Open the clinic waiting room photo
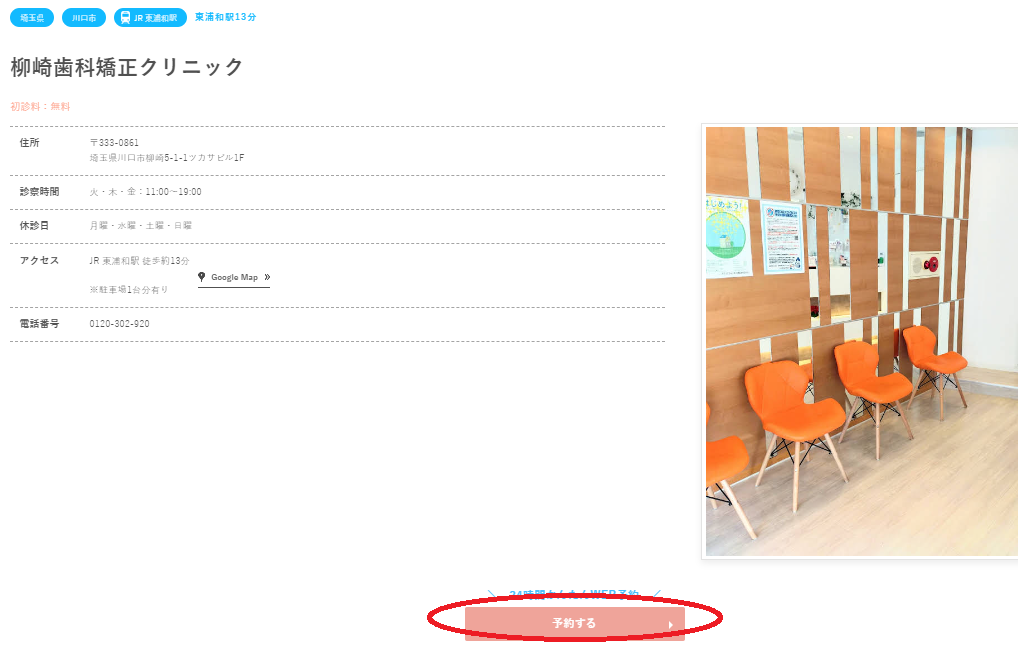This screenshot has height=648, width=1018. [862, 341]
